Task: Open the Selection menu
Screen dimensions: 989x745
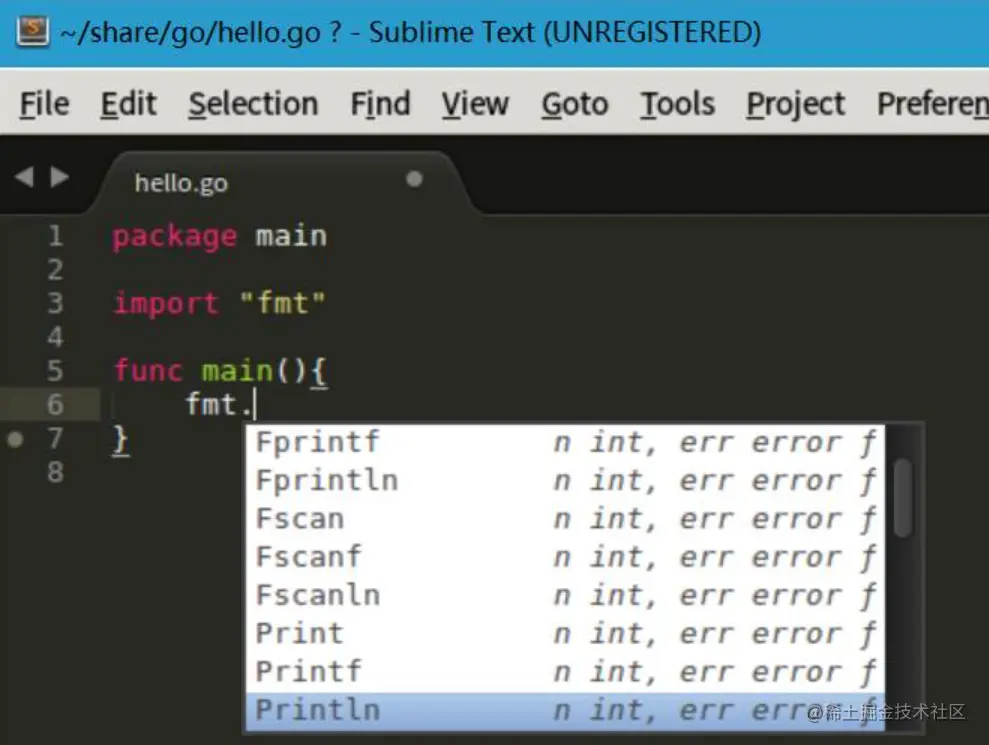Action: coord(253,104)
